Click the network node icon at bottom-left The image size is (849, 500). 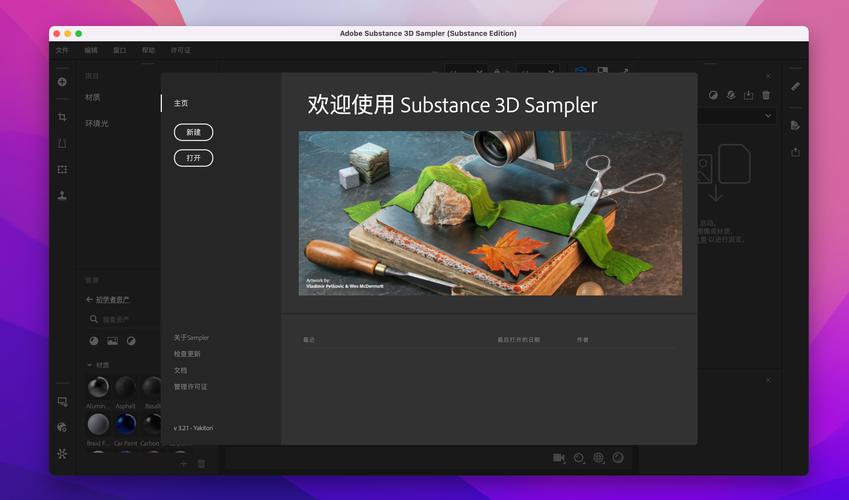pos(62,453)
